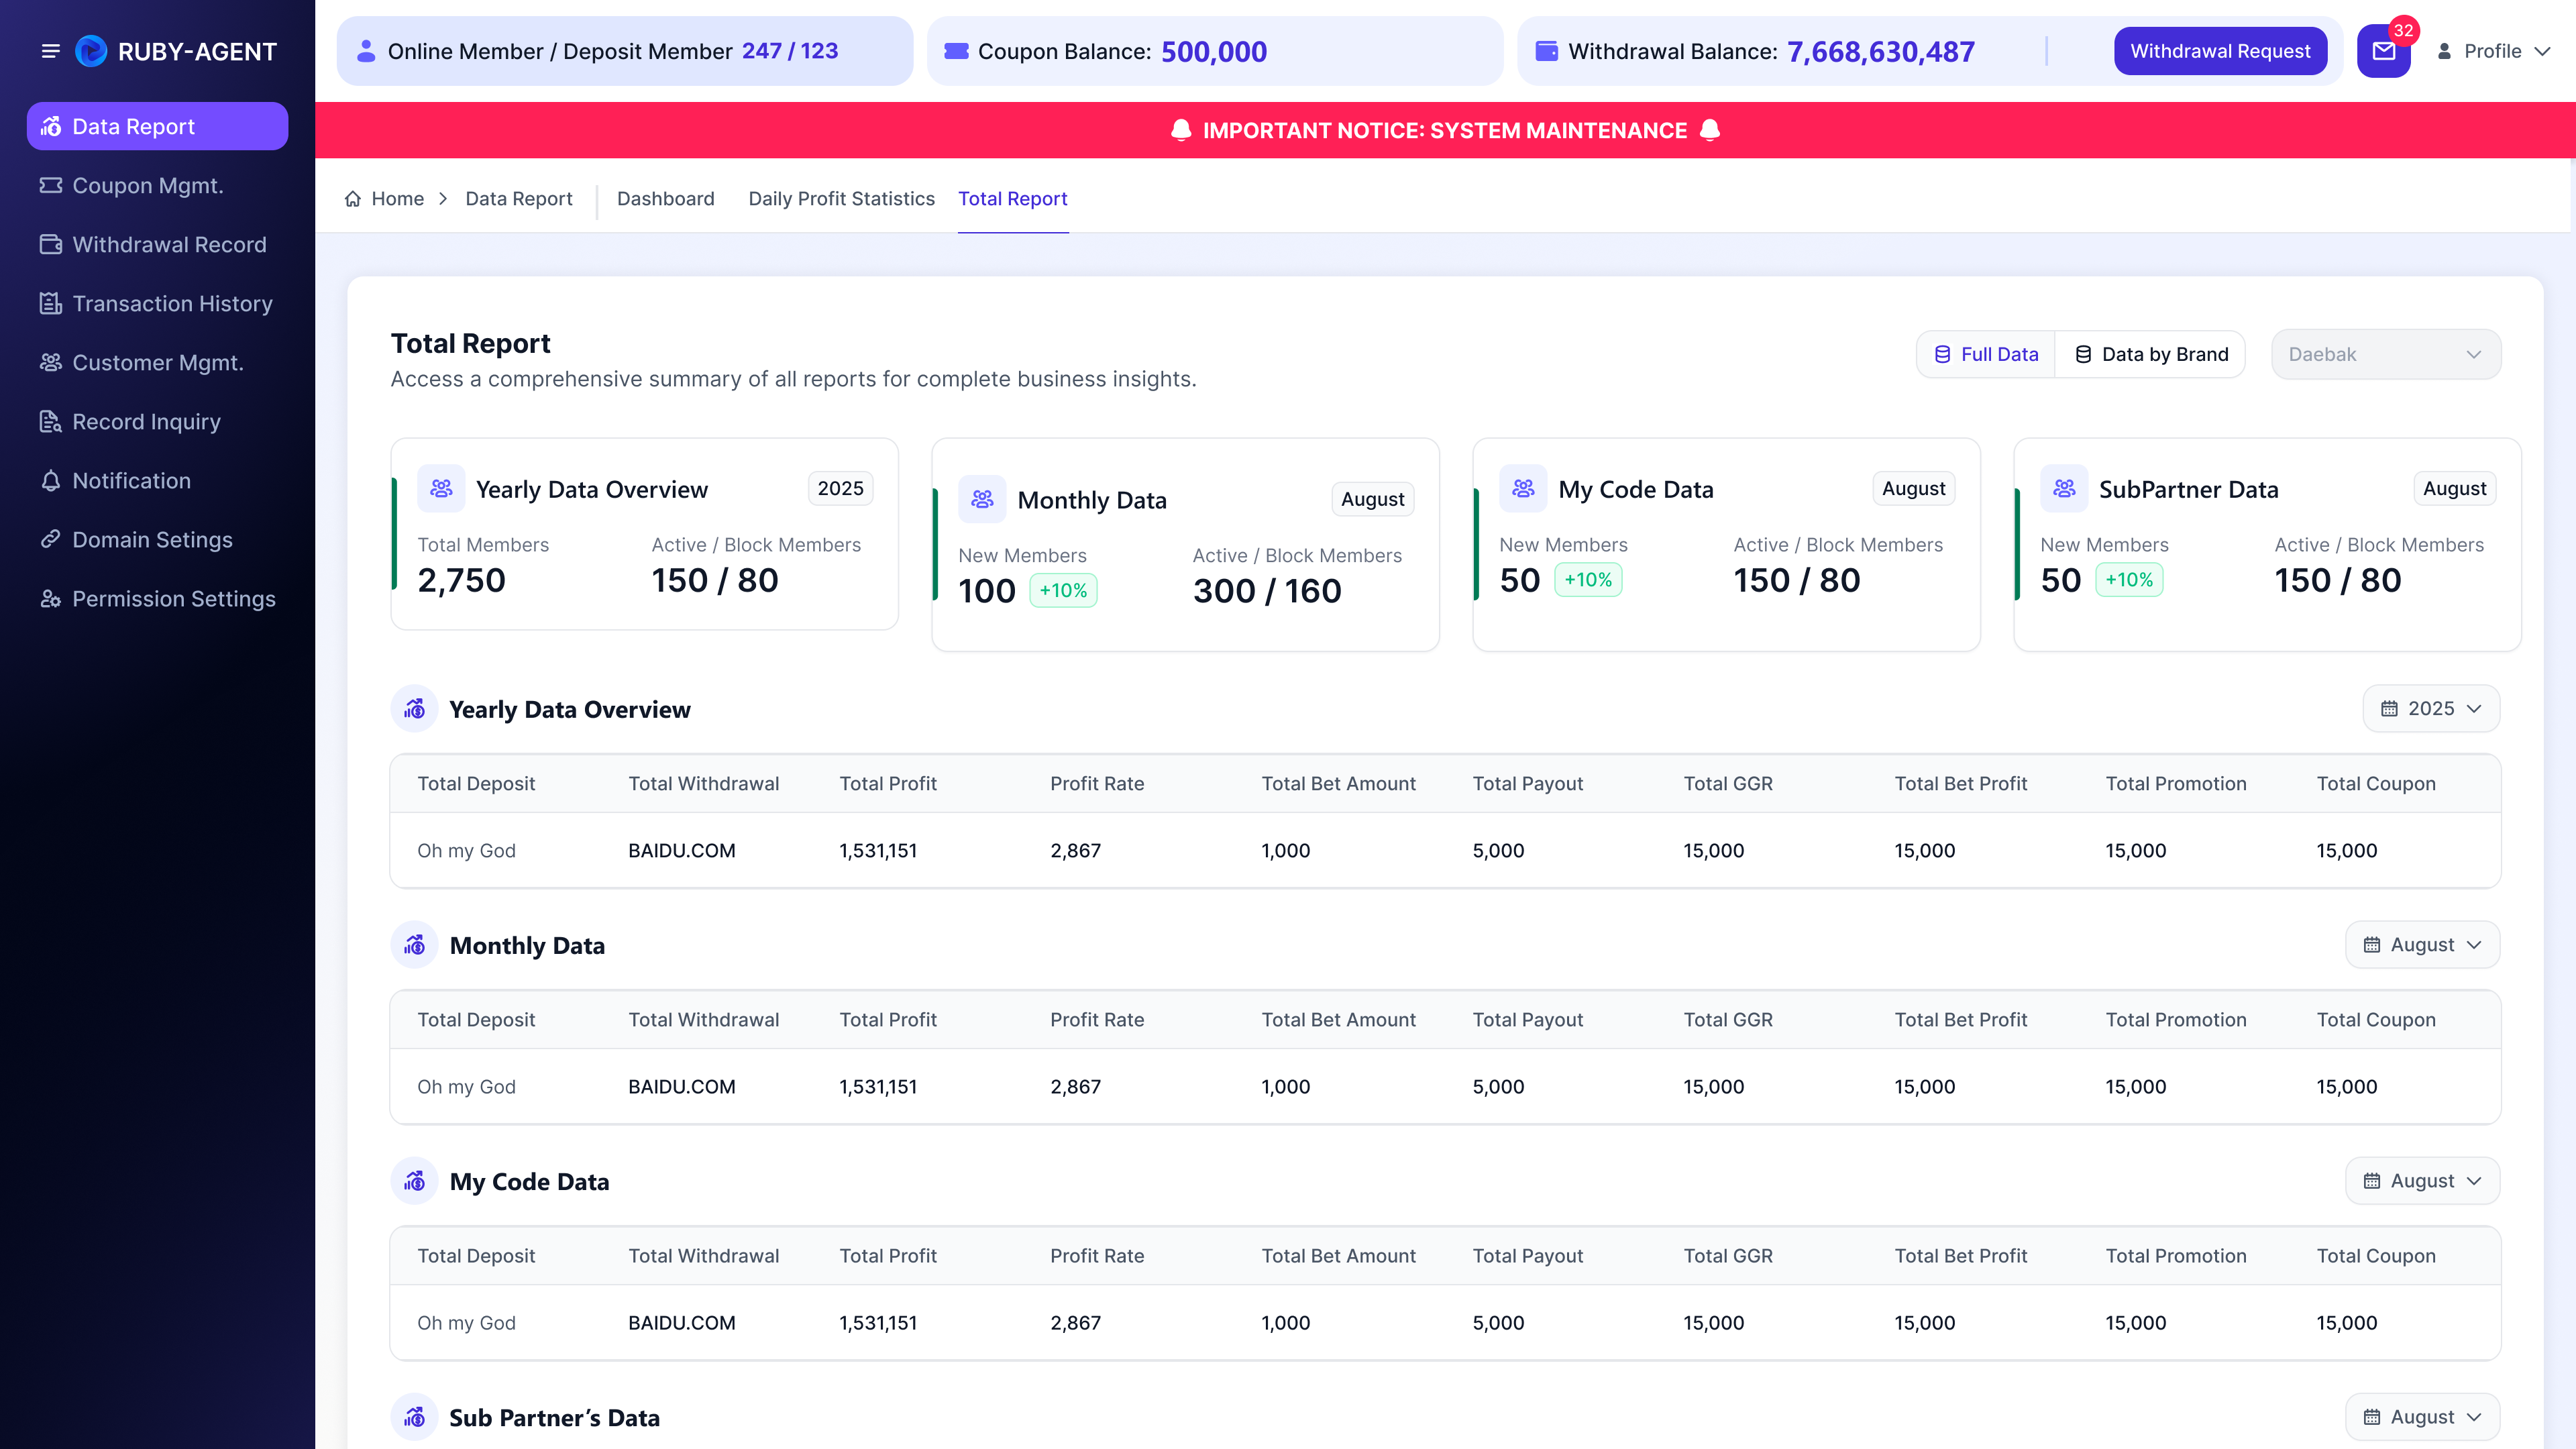
Task: Open the Monthly Data August dropdown
Action: (2422, 944)
